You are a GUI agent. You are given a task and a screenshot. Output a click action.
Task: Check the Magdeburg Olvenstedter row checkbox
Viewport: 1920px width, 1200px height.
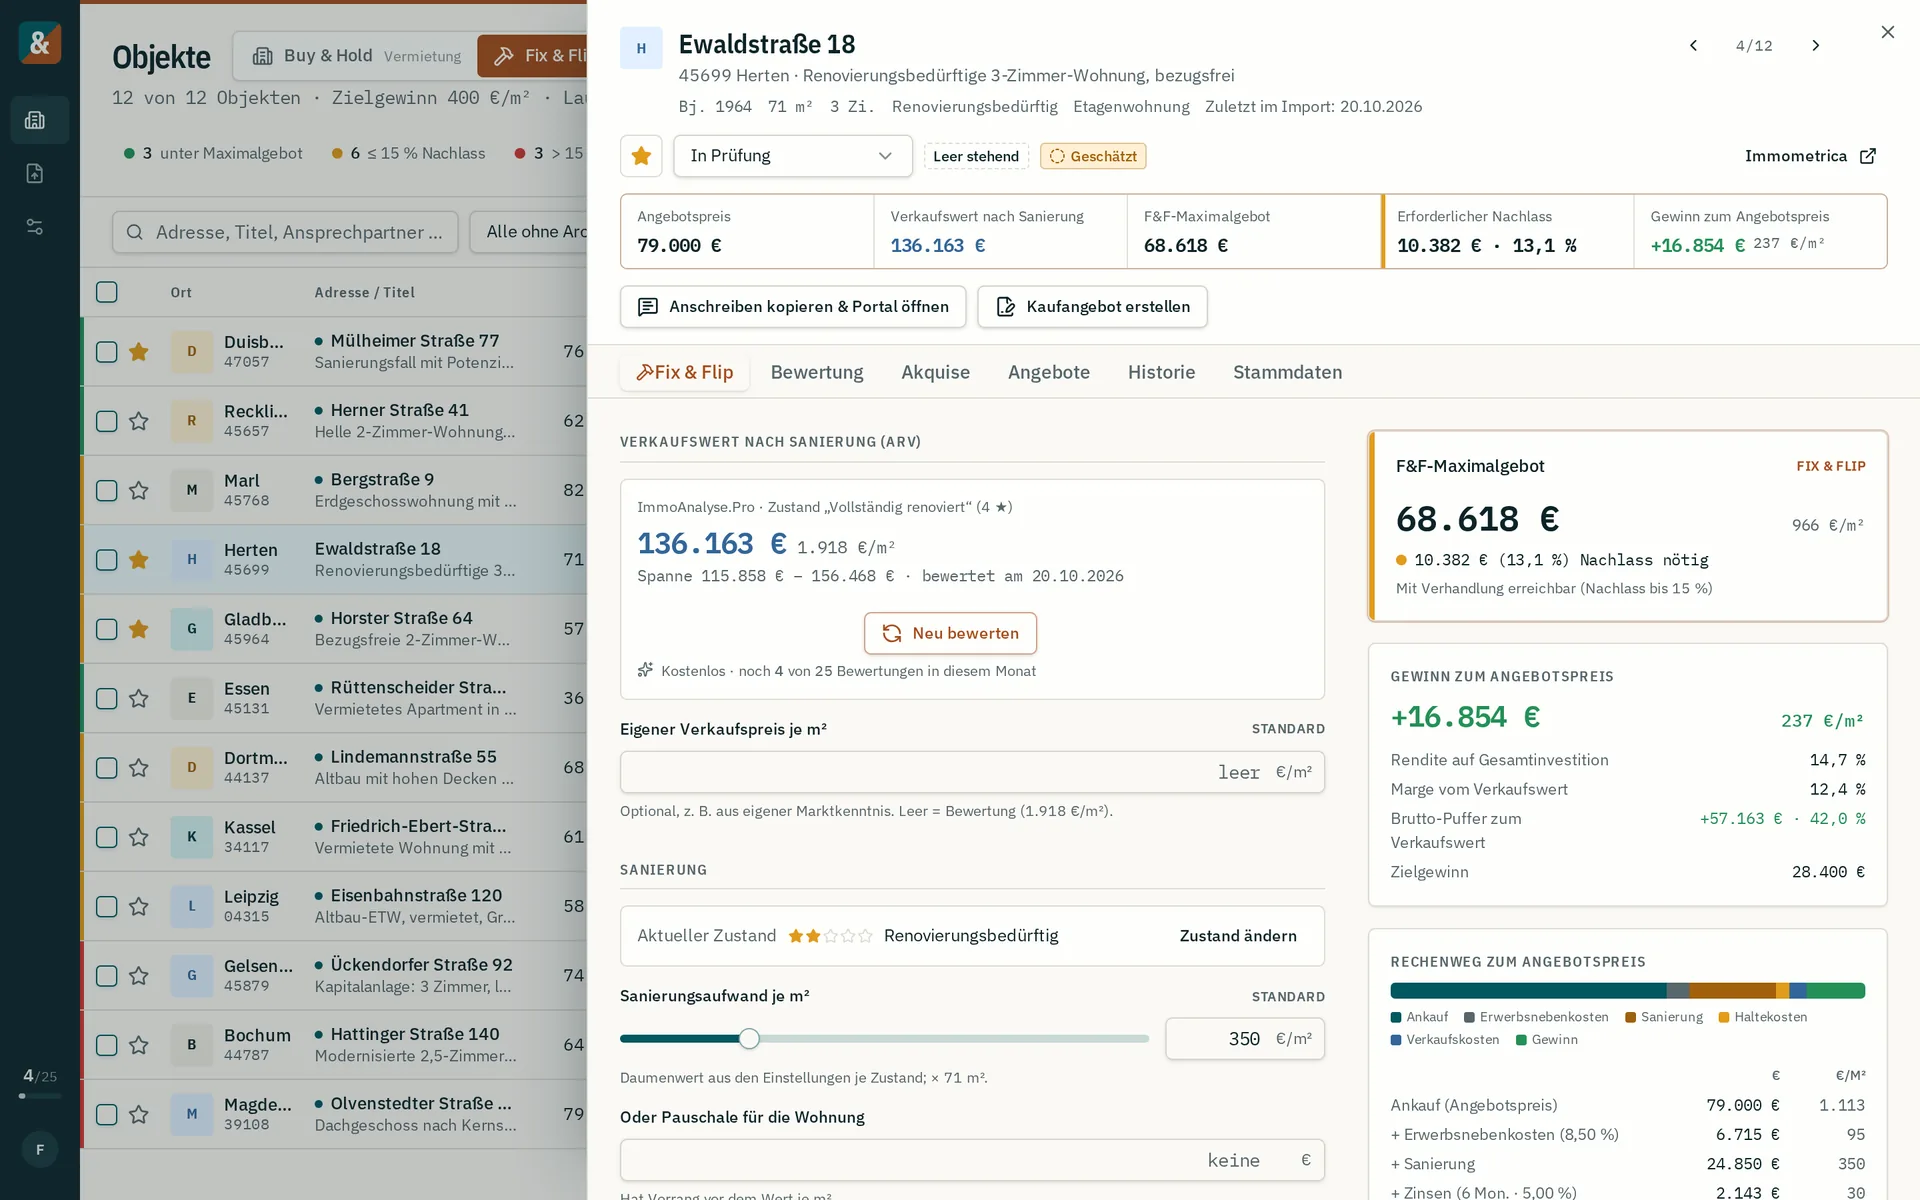(107, 1114)
